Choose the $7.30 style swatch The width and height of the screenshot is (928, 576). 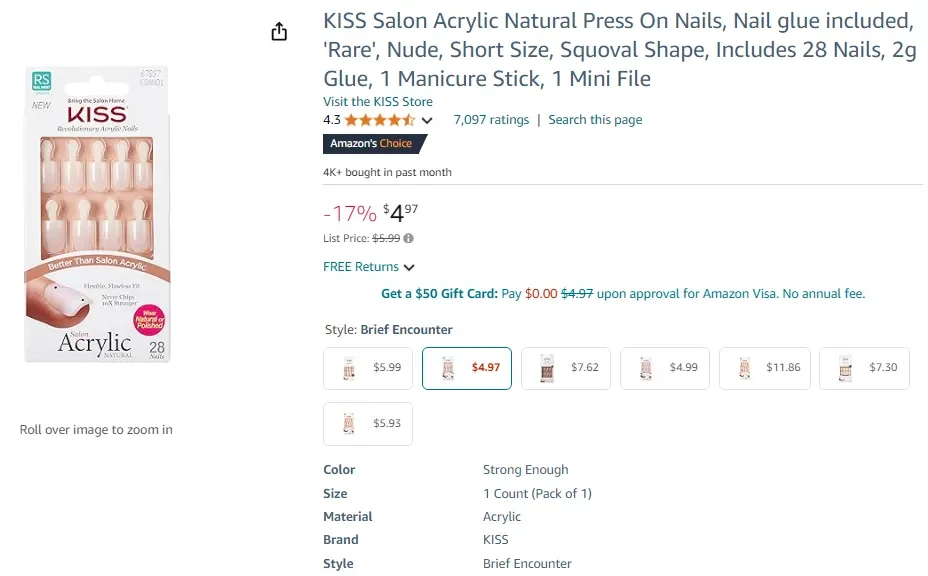[864, 368]
